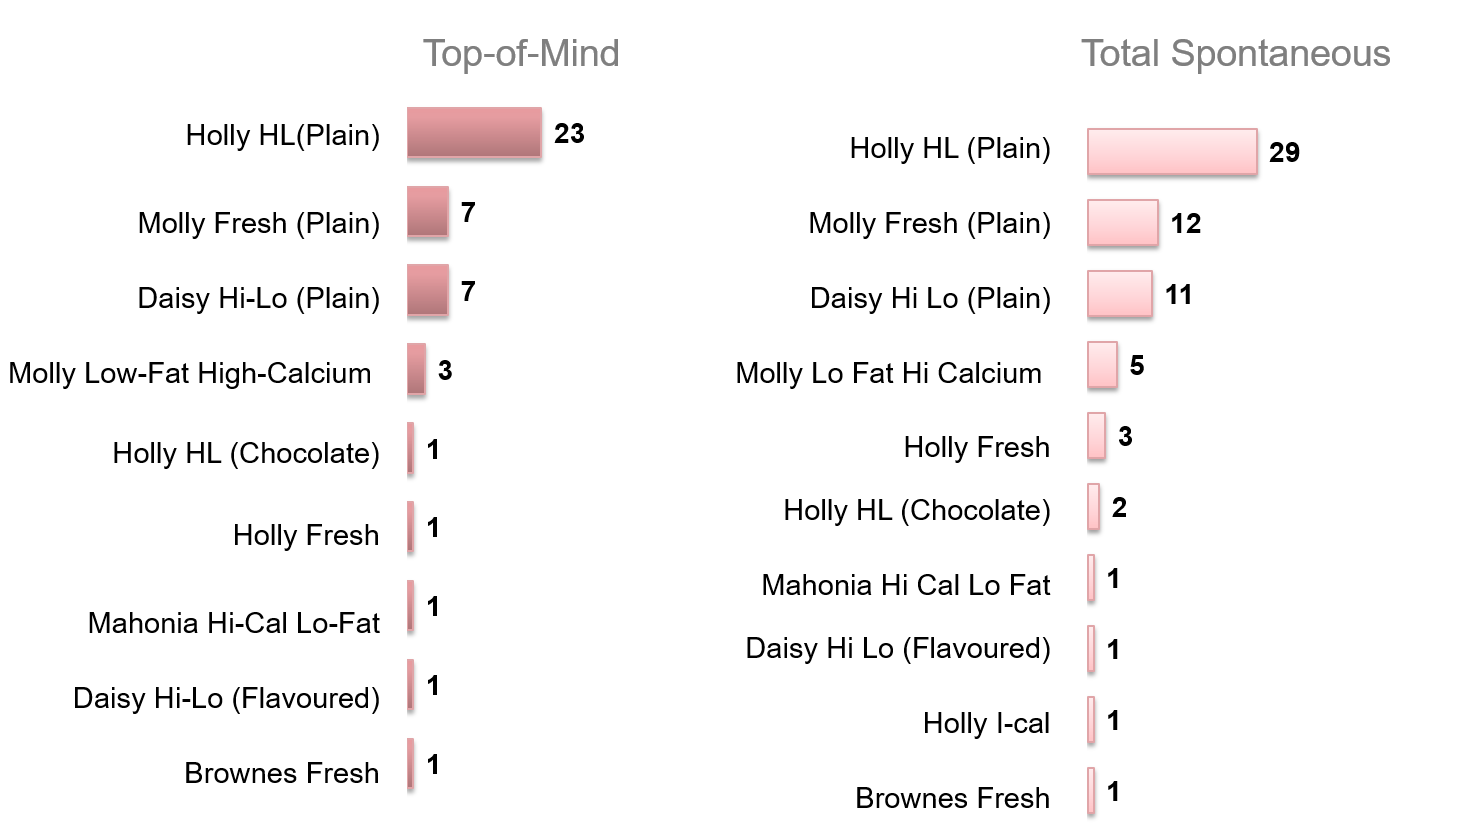Image resolution: width=1479 pixels, height=832 pixels.
Task: Click the Brownes Fresh label in Total Spontaneous
Action: tap(952, 798)
